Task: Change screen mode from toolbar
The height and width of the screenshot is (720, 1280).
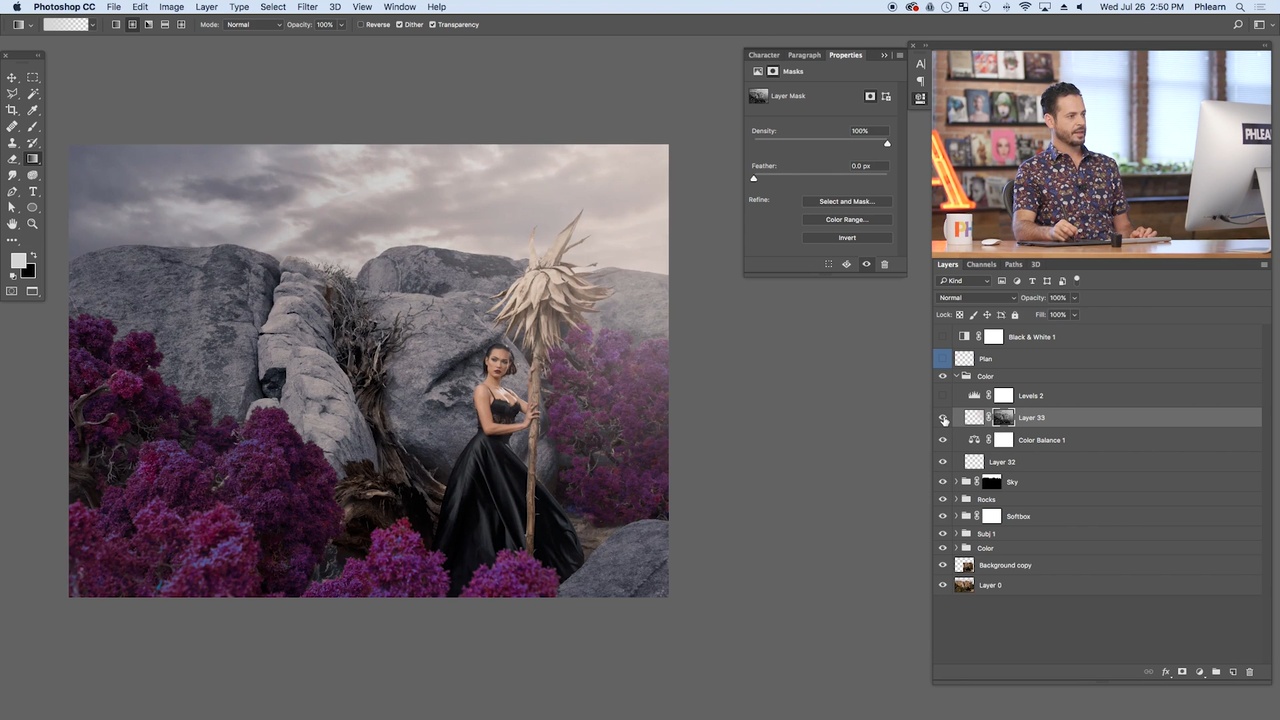Action: pos(33,291)
